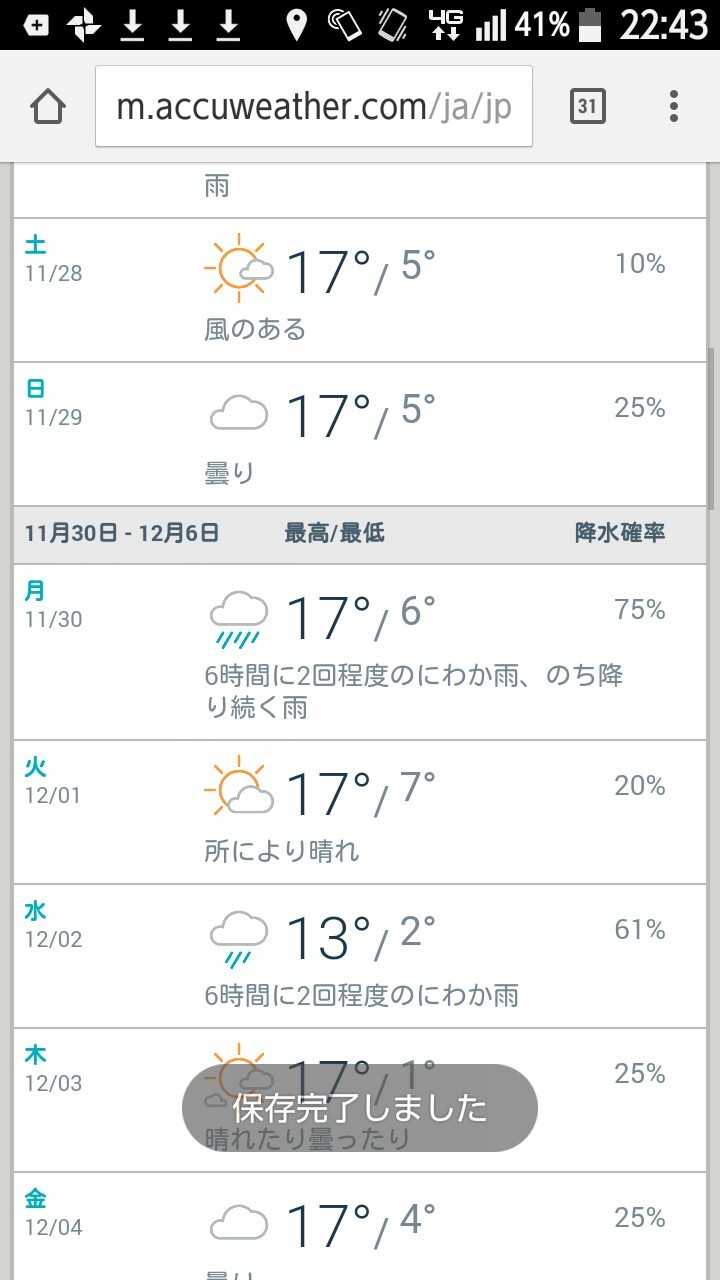
Task: Tap the accuweather URL address bar
Action: 313,106
